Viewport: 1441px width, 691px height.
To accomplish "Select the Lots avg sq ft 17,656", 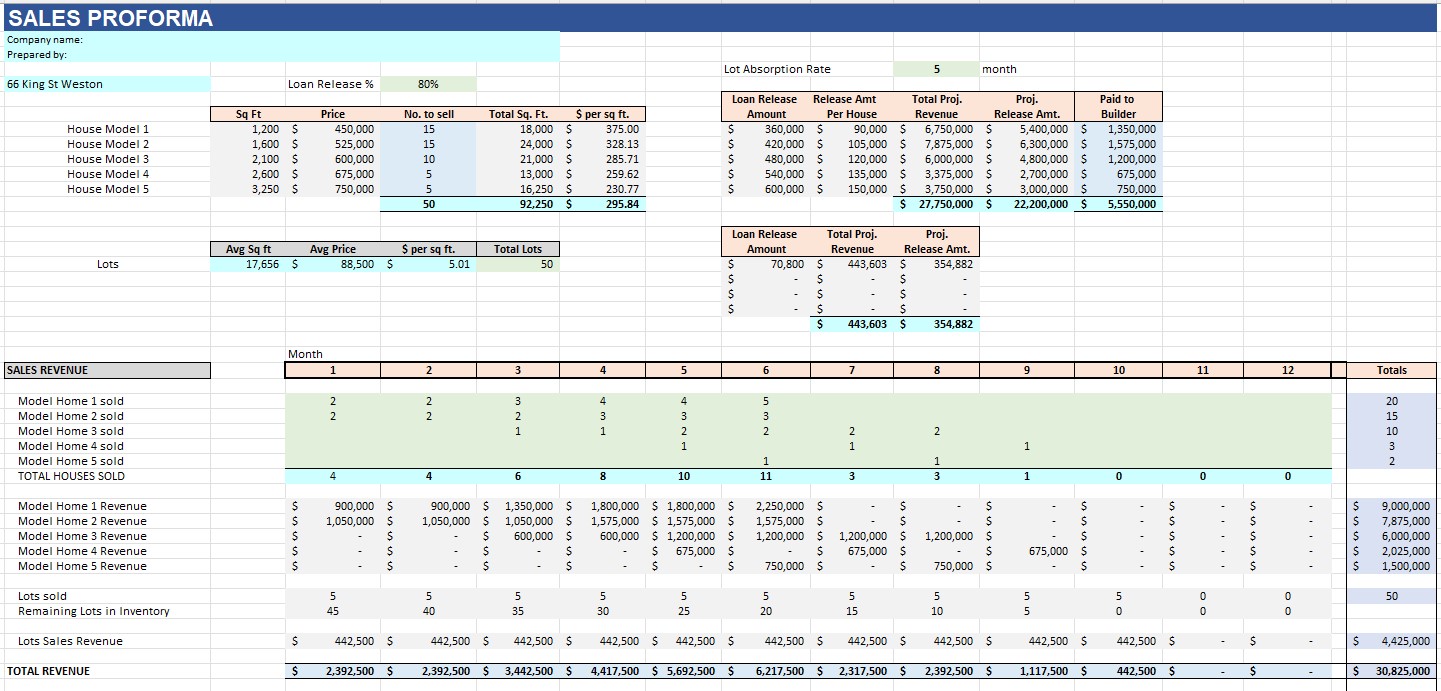I will (248, 264).
